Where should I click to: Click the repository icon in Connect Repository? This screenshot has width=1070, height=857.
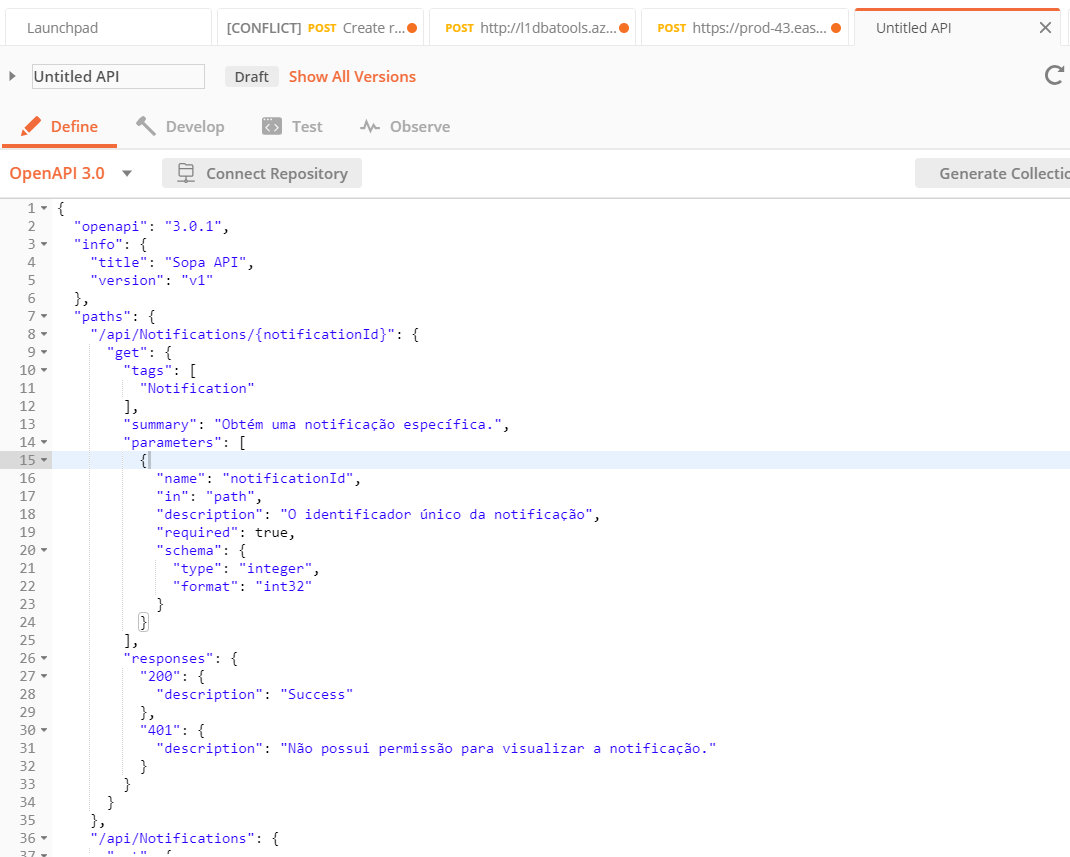(x=186, y=172)
